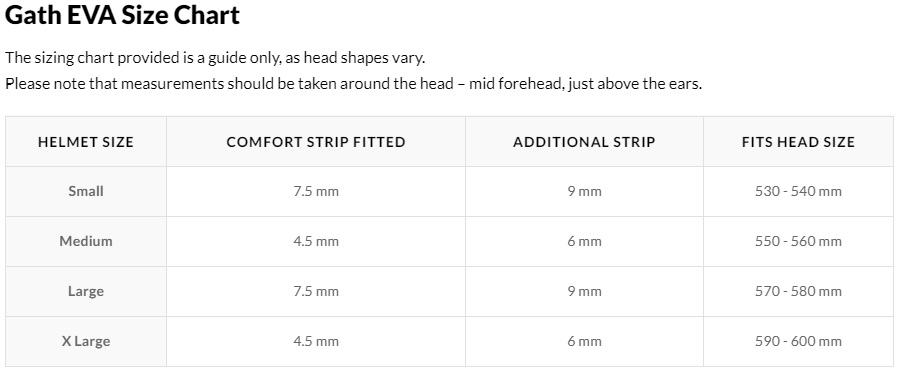902x374 pixels.
Task: Select Large row's 9 mm additional strip value
Action: pos(584,292)
